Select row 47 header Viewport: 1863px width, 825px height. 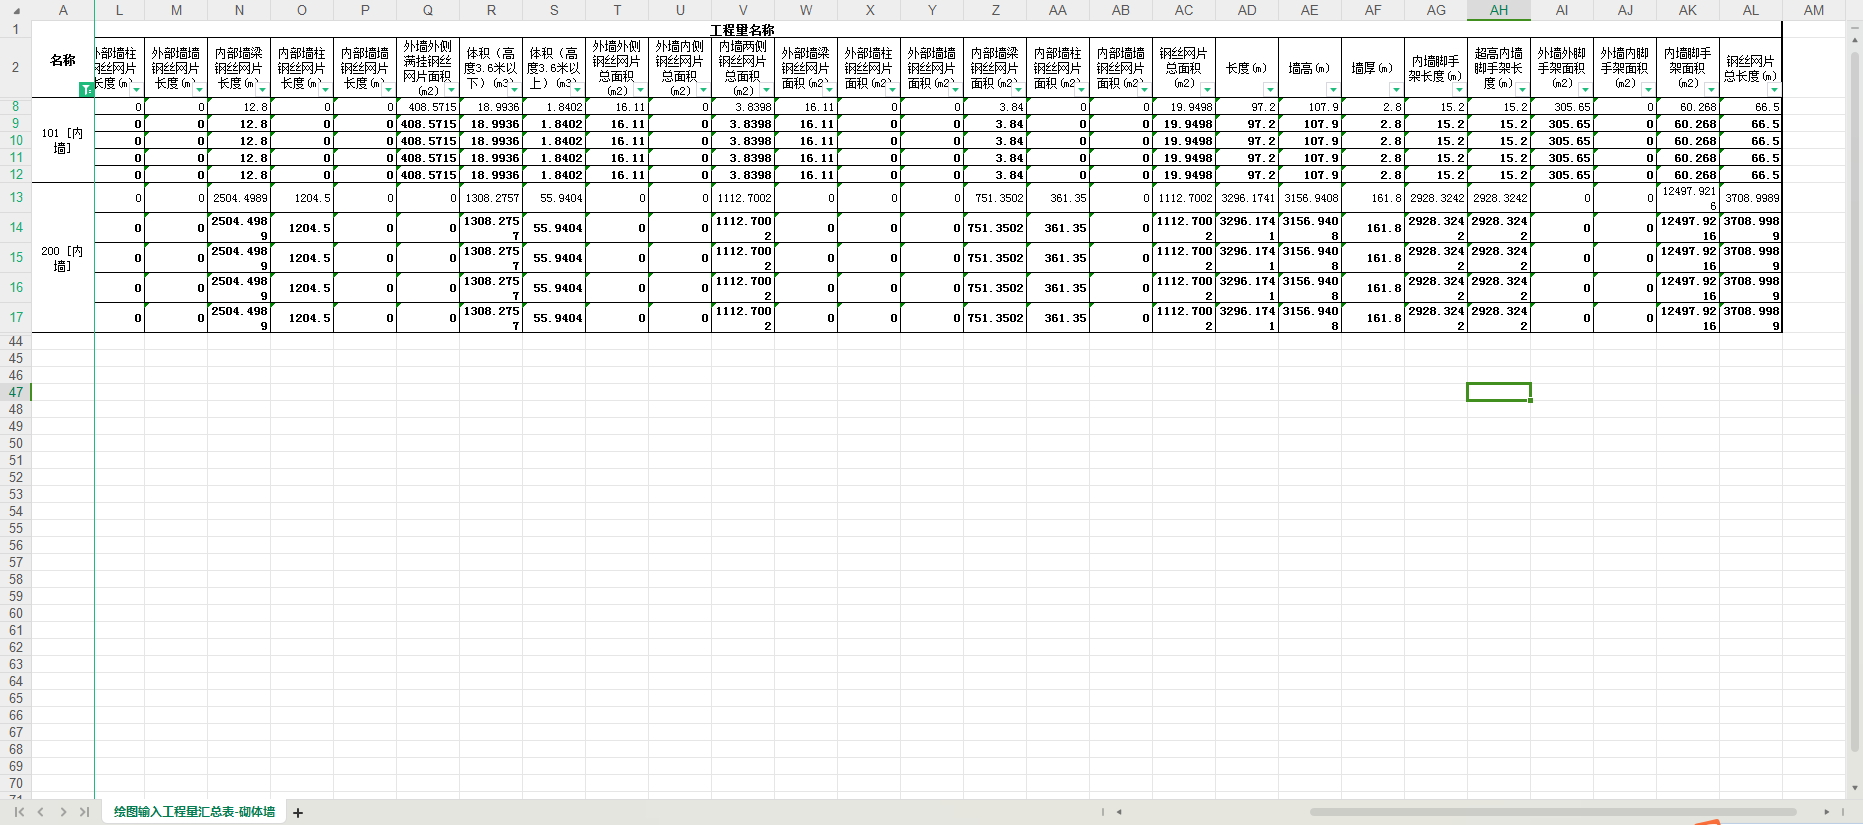click(16, 392)
